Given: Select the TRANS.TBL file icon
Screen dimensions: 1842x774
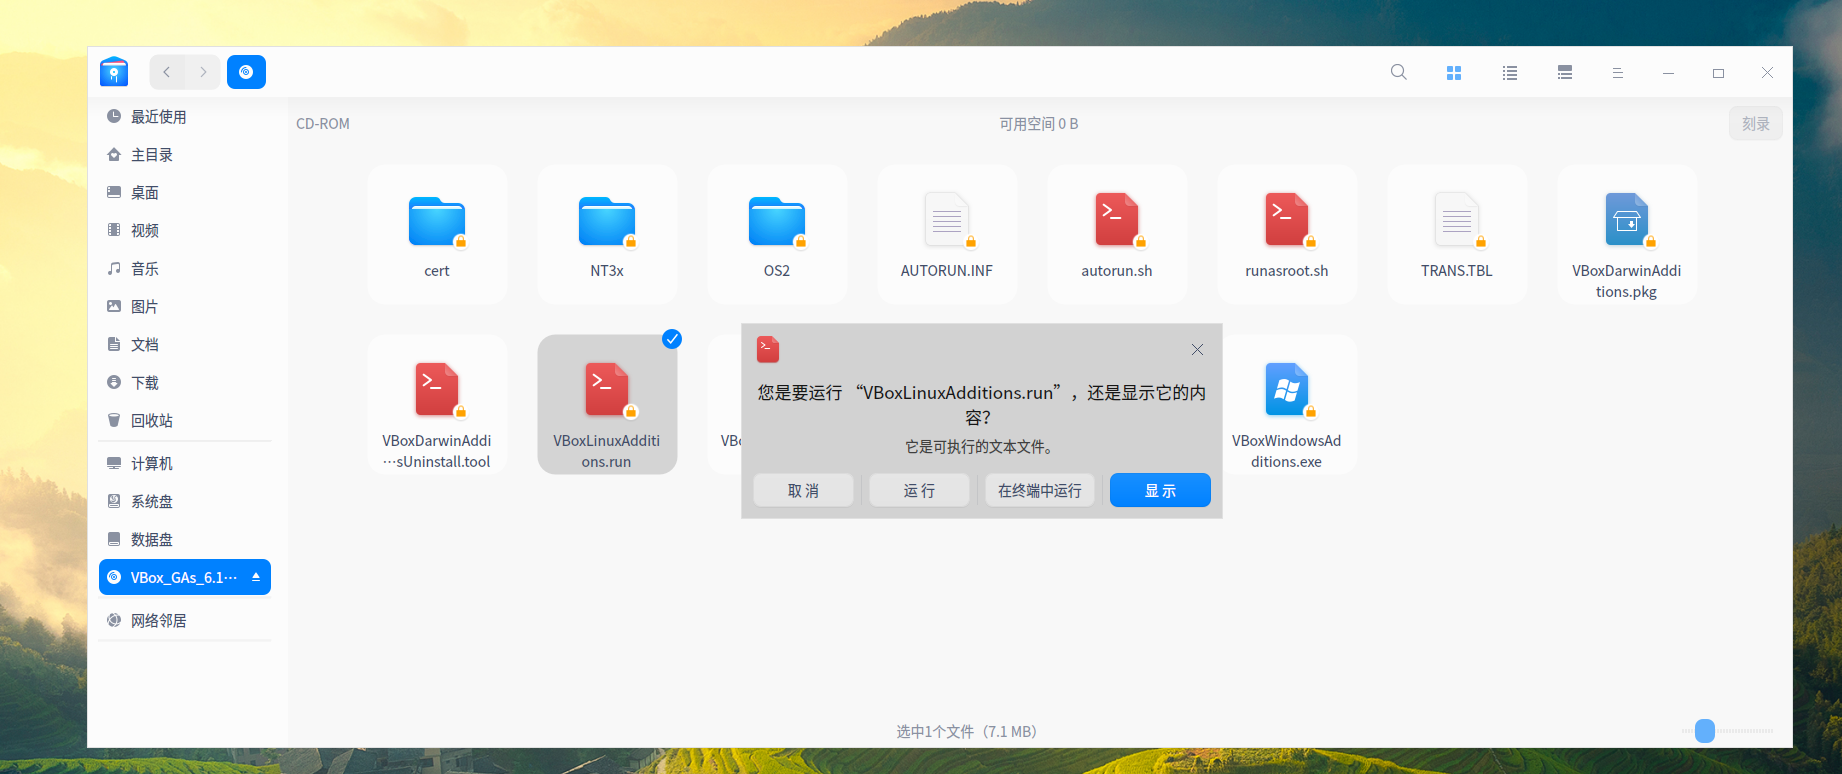Looking at the screenshot, I should click(1457, 220).
